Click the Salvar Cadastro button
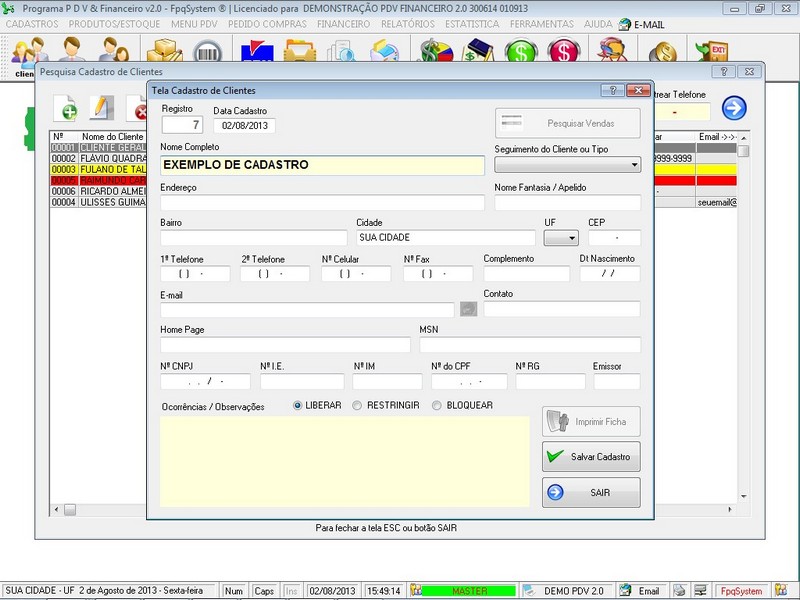The image size is (800, 600). pos(591,456)
